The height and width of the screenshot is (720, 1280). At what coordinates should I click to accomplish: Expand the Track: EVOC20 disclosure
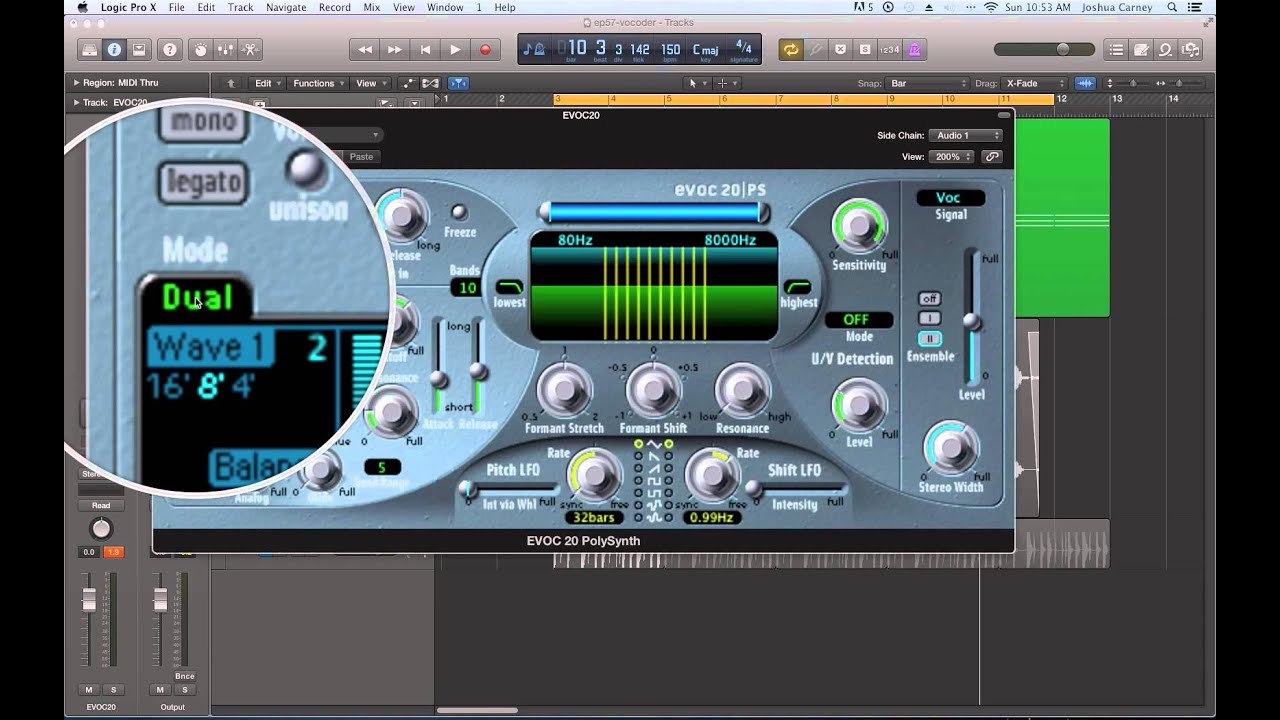click(76, 102)
